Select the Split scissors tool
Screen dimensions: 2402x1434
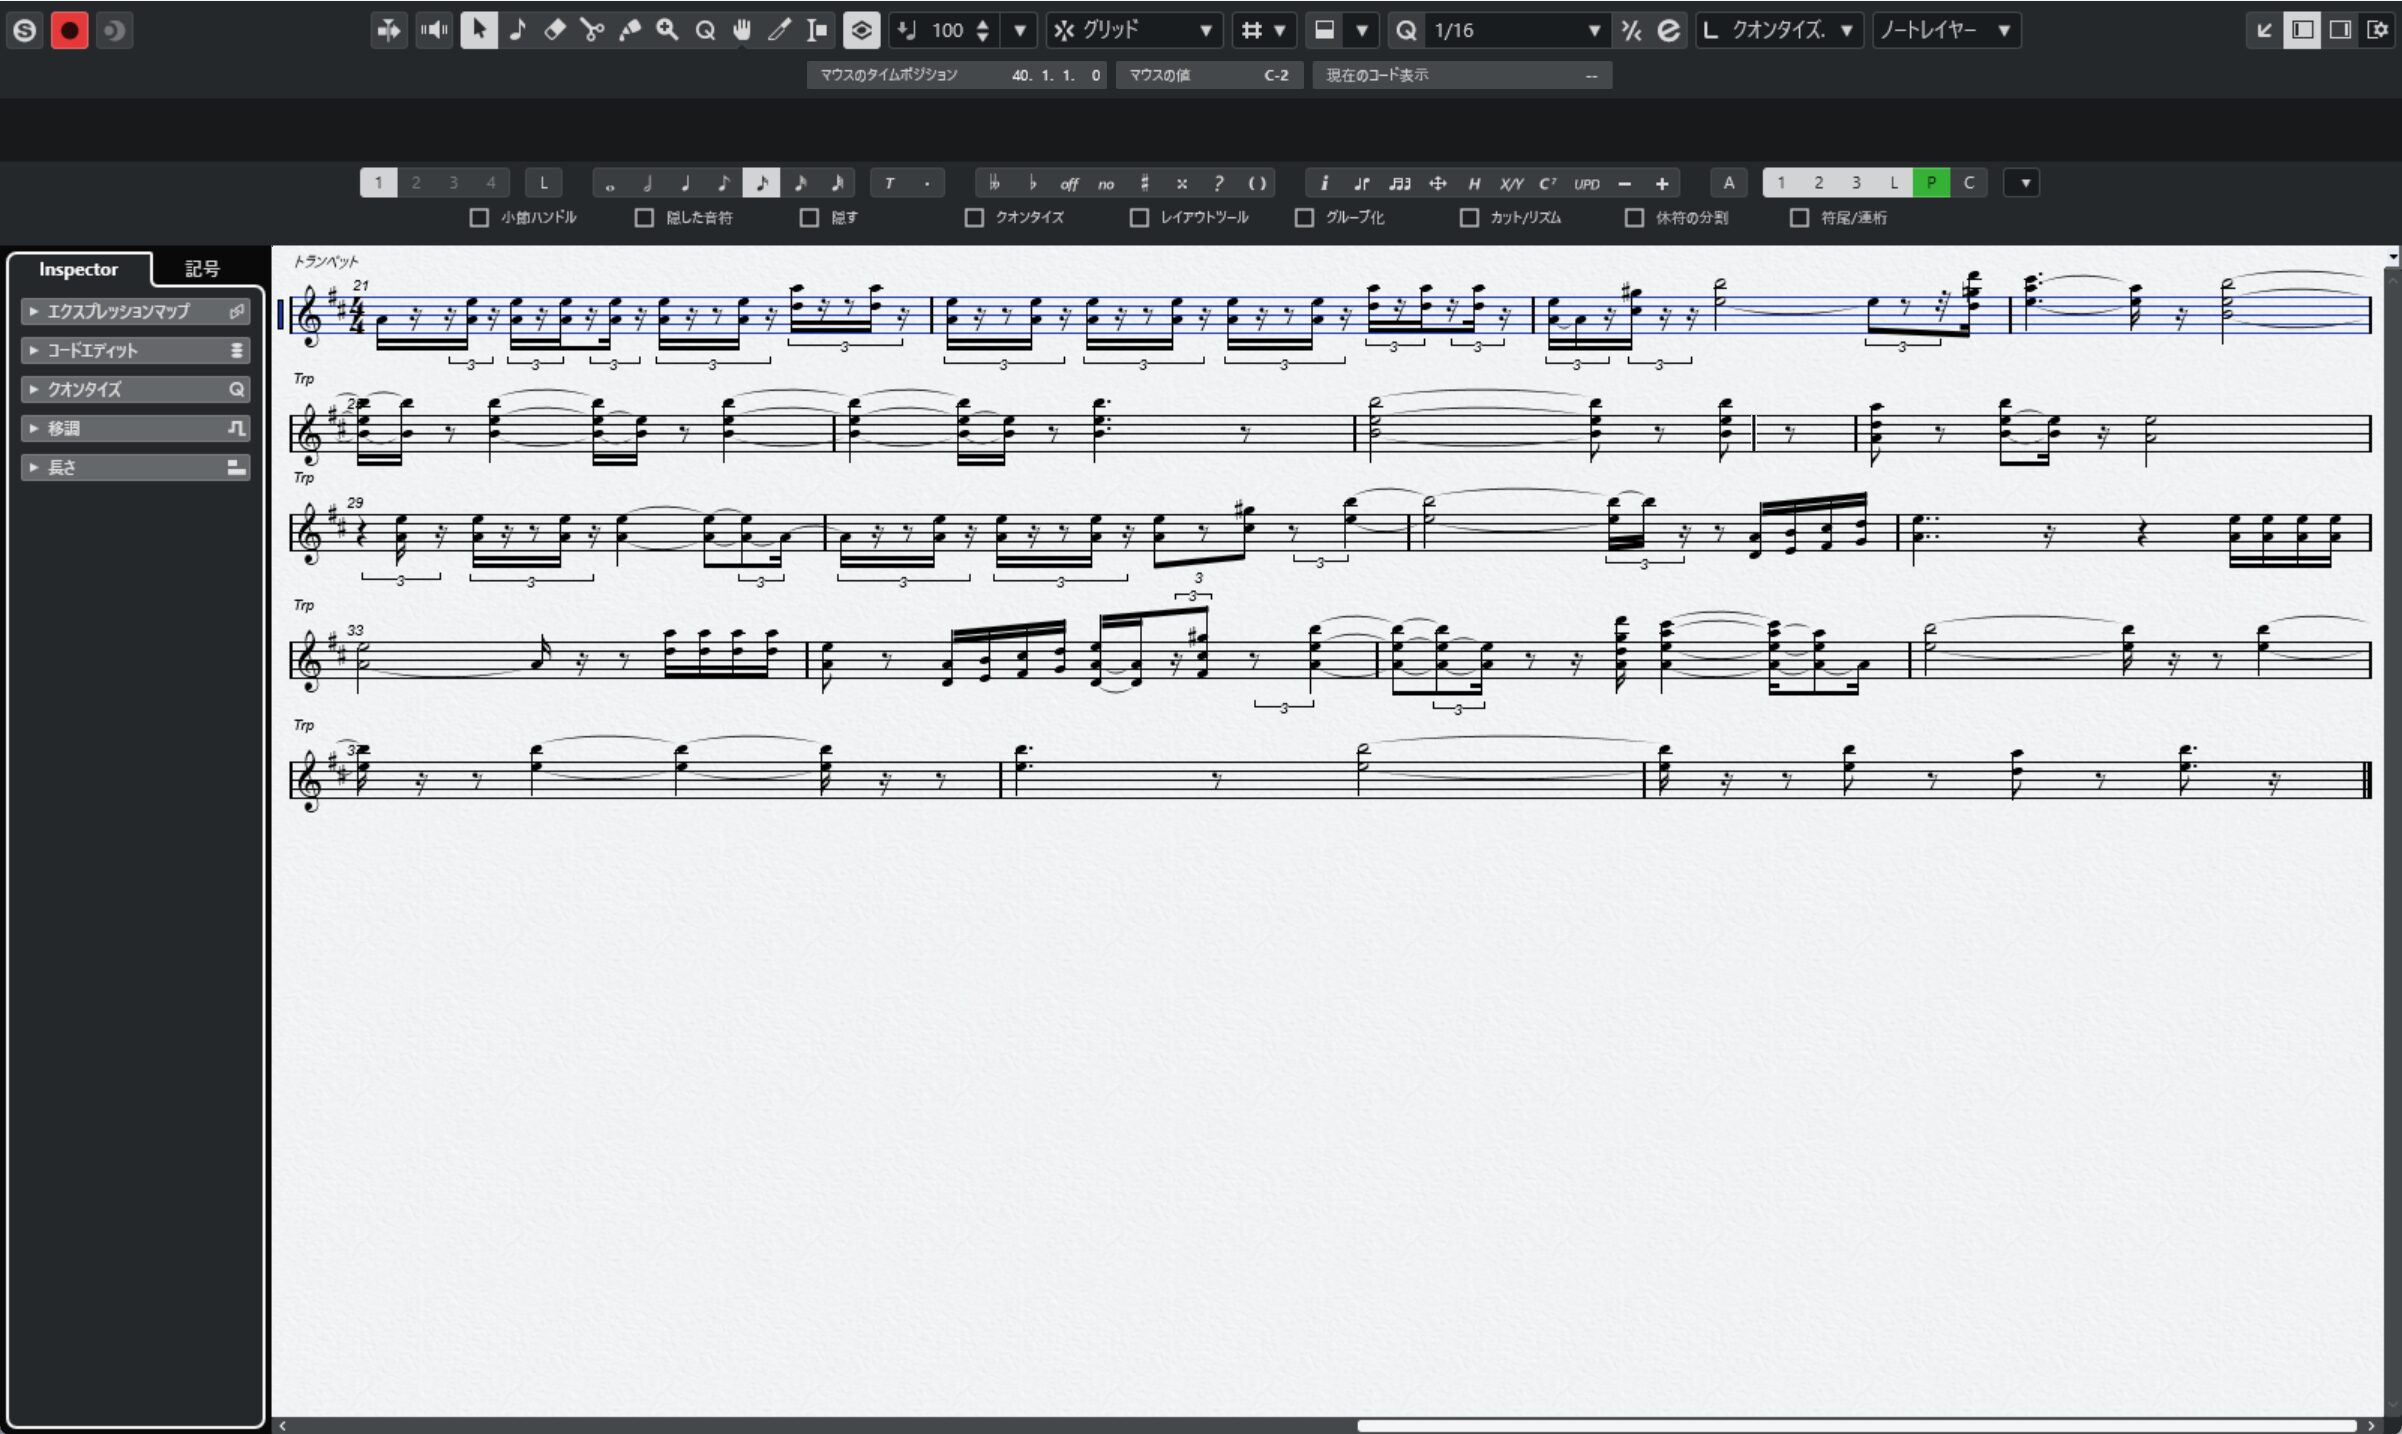pos(592,30)
